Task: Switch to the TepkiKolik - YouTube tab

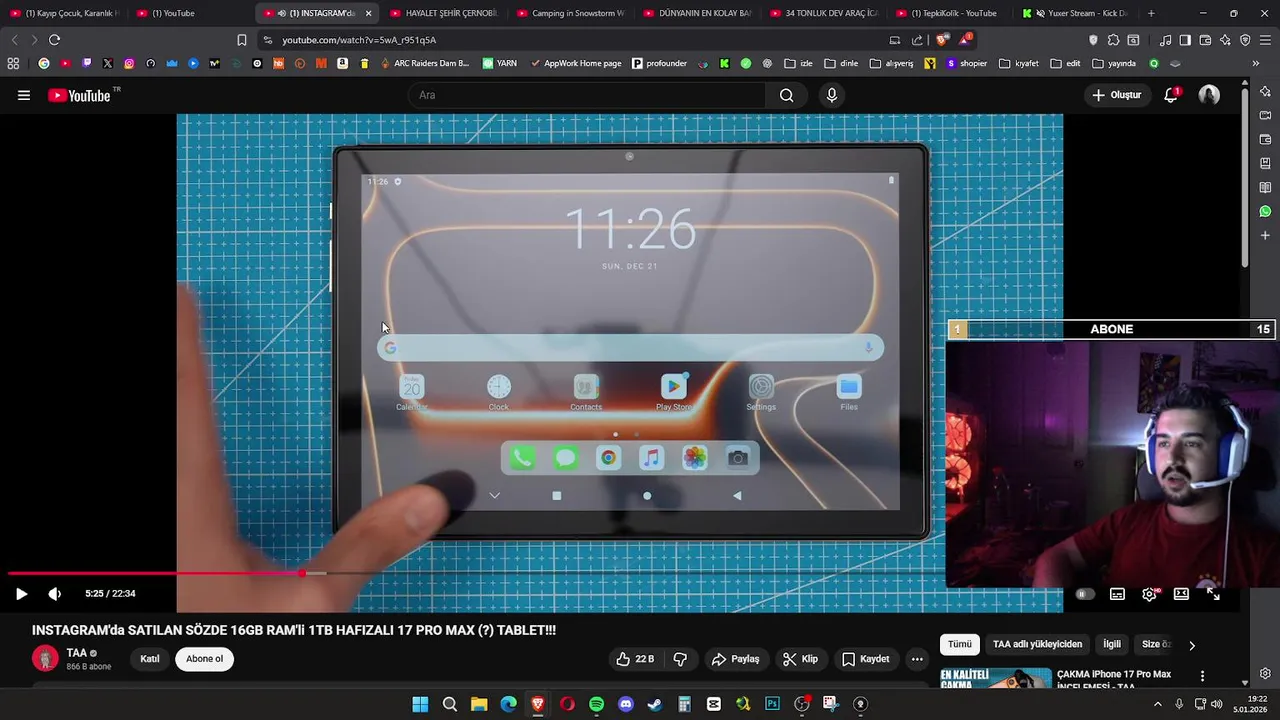Action: [x=950, y=13]
